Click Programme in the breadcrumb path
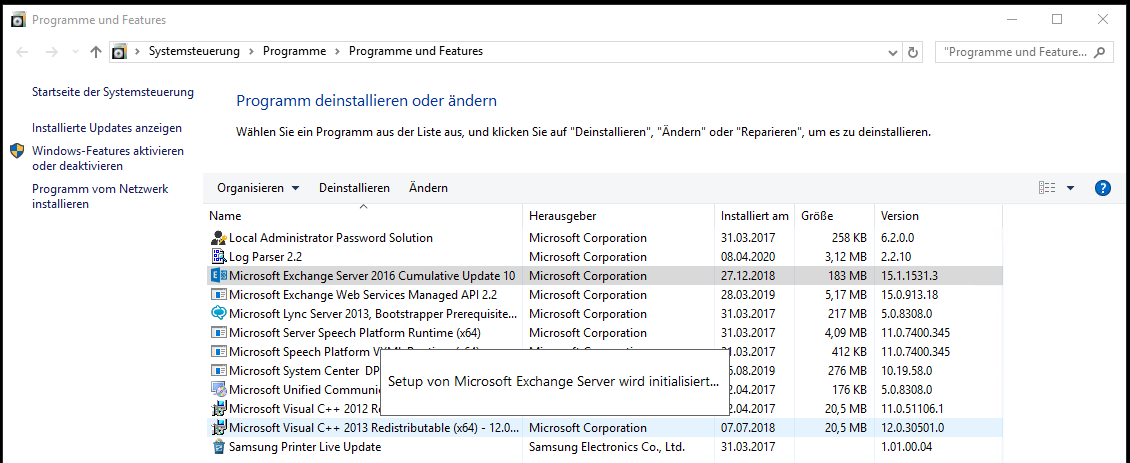The width and height of the screenshot is (1130, 463). [294, 52]
